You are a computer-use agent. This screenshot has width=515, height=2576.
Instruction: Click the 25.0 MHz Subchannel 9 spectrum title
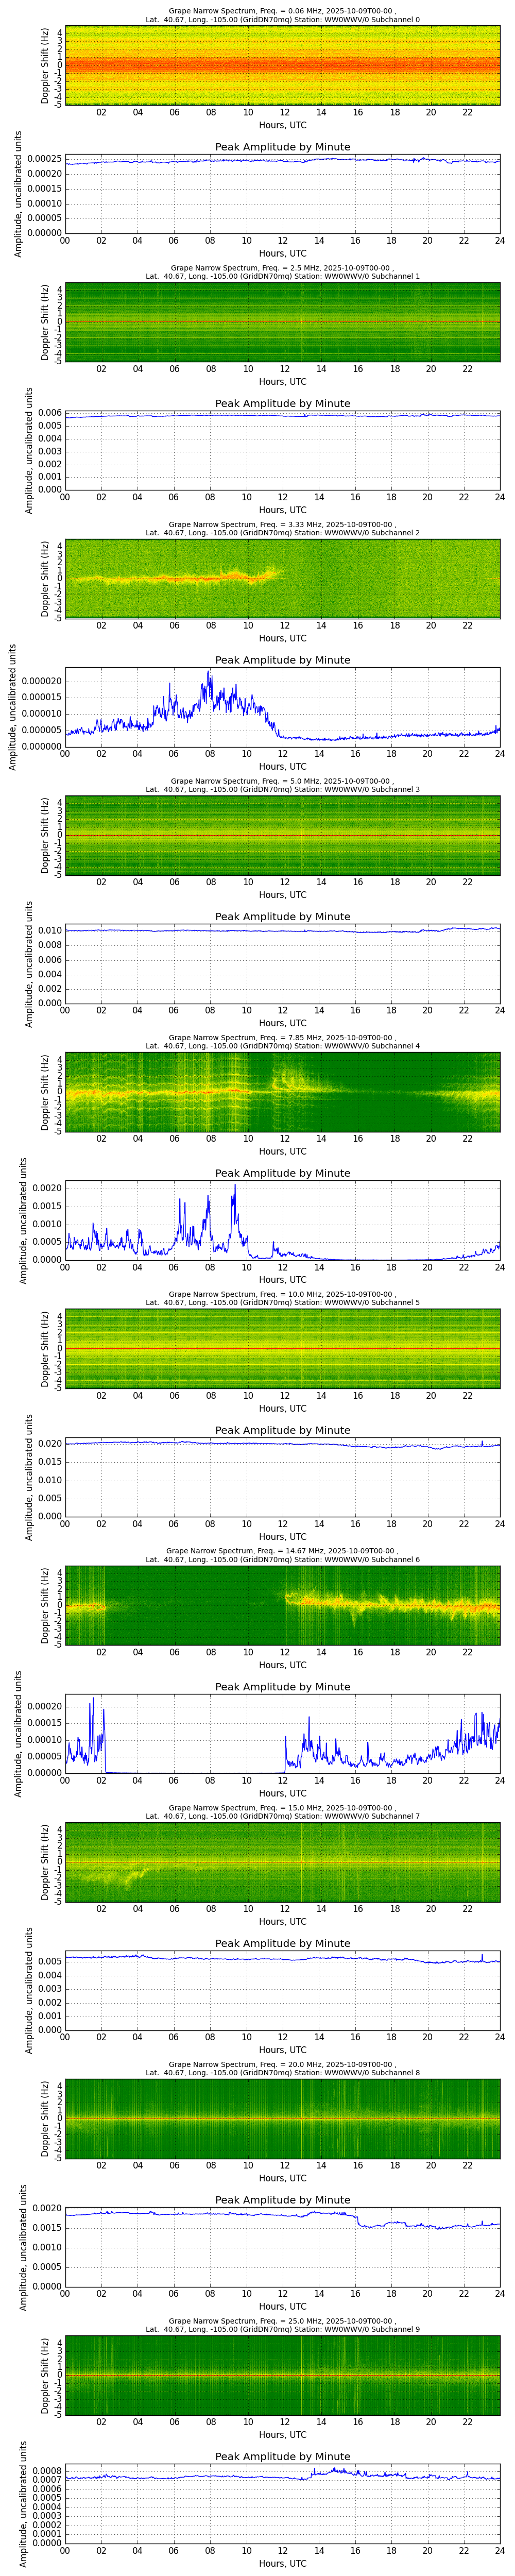282,2325
